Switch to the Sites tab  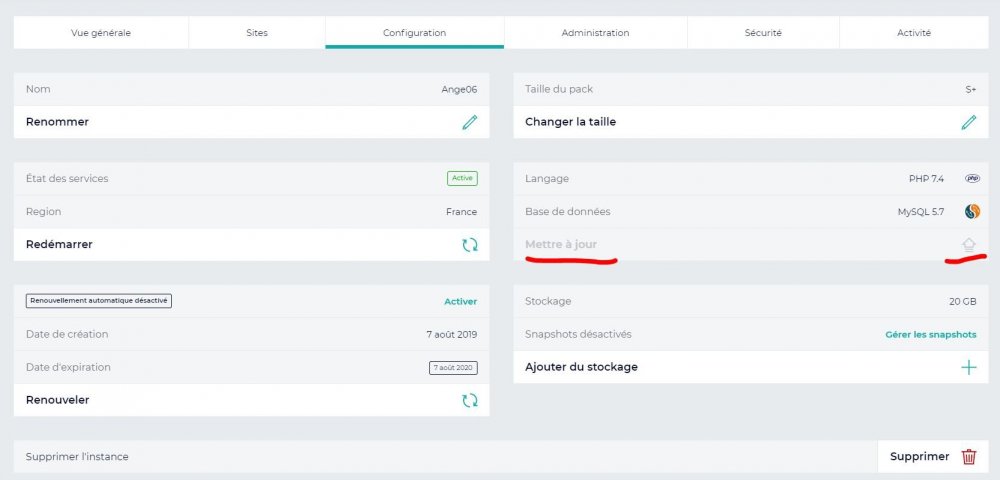(x=257, y=33)
